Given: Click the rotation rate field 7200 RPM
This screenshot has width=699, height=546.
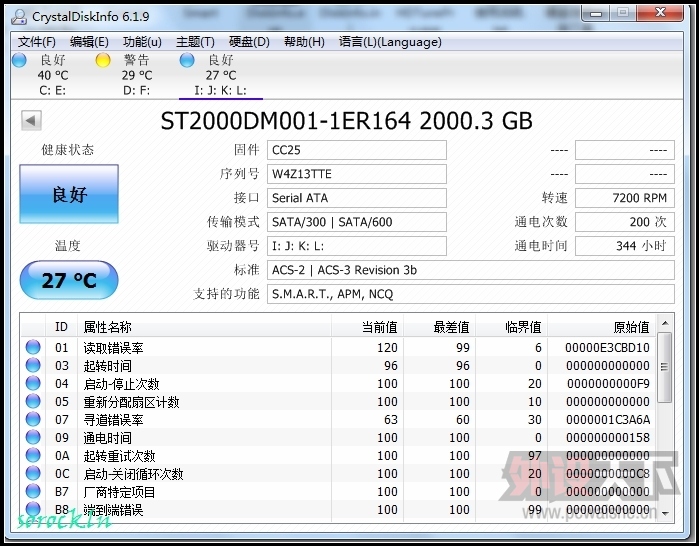Looking at the screenshot, I should tap(625, 198).
